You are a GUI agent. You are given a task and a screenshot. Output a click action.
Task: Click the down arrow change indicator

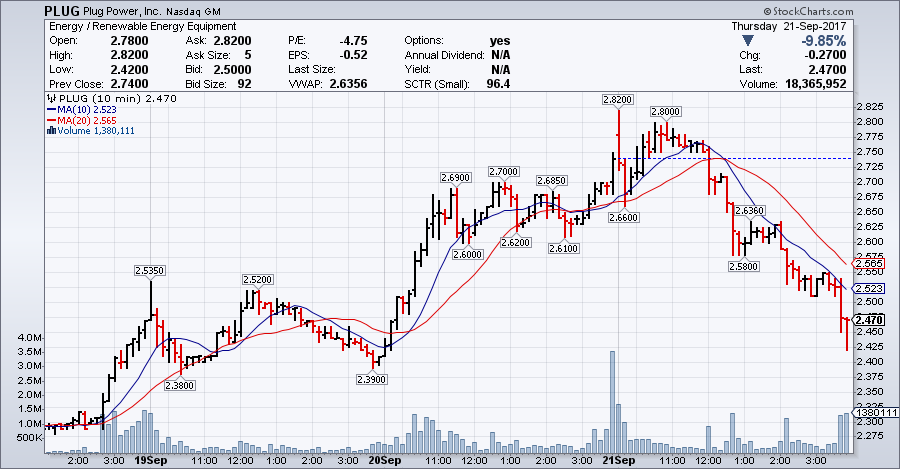click(x=746, y=41)
